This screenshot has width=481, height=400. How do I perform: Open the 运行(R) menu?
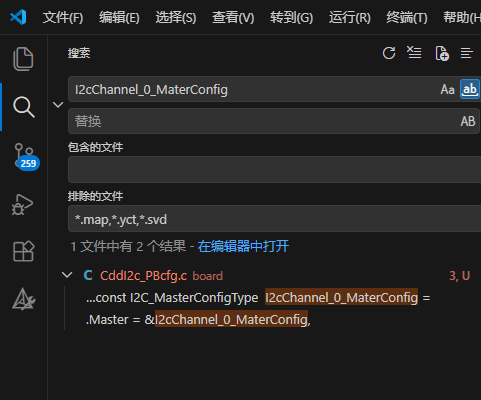(350, 17)
